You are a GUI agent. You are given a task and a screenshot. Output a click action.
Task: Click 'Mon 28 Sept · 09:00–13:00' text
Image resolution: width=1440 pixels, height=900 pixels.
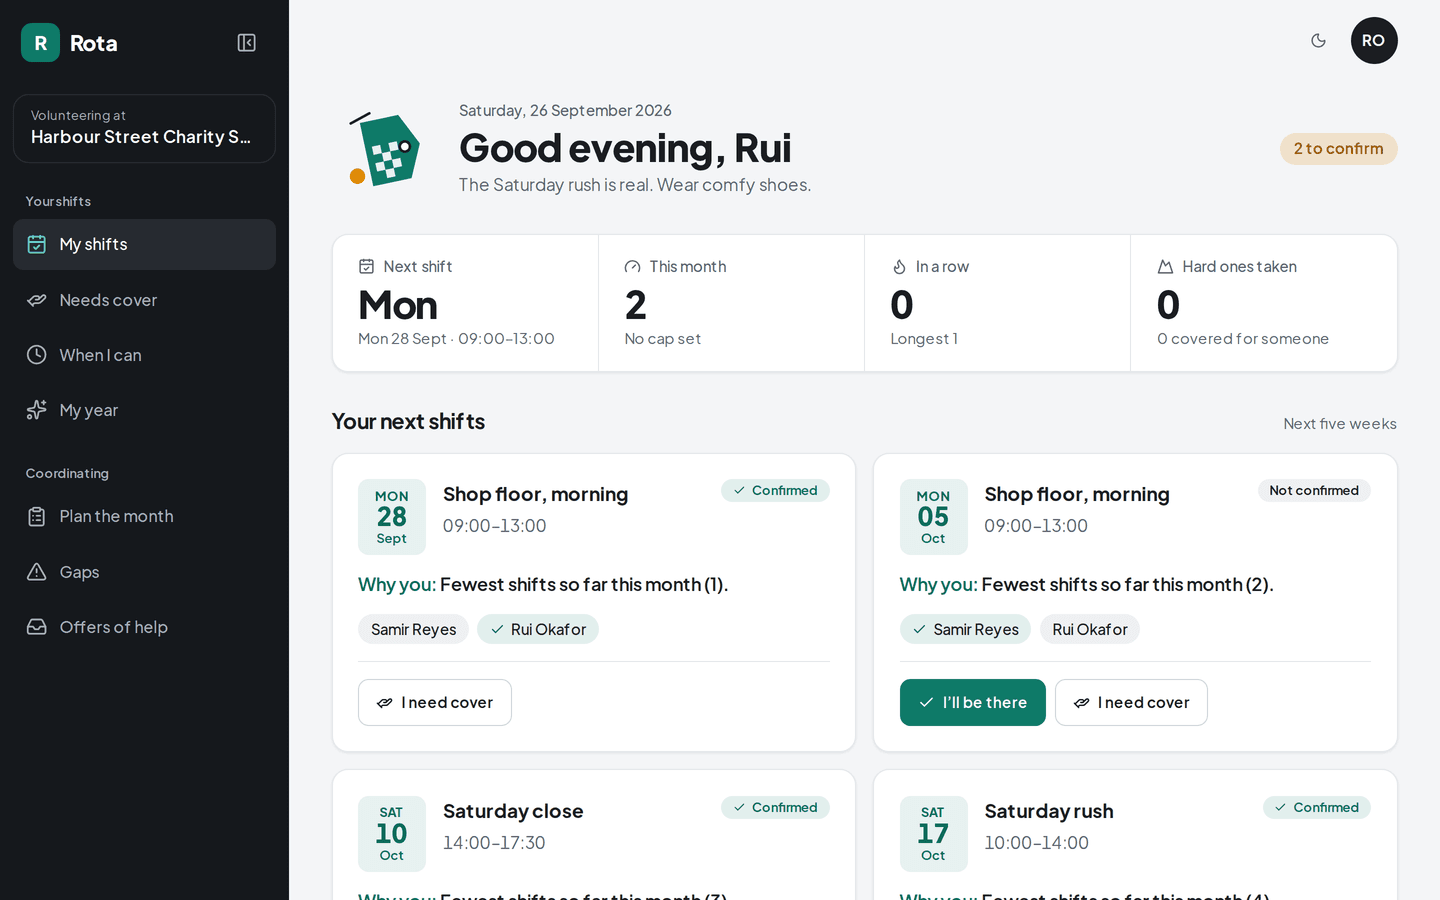point(456,339)
